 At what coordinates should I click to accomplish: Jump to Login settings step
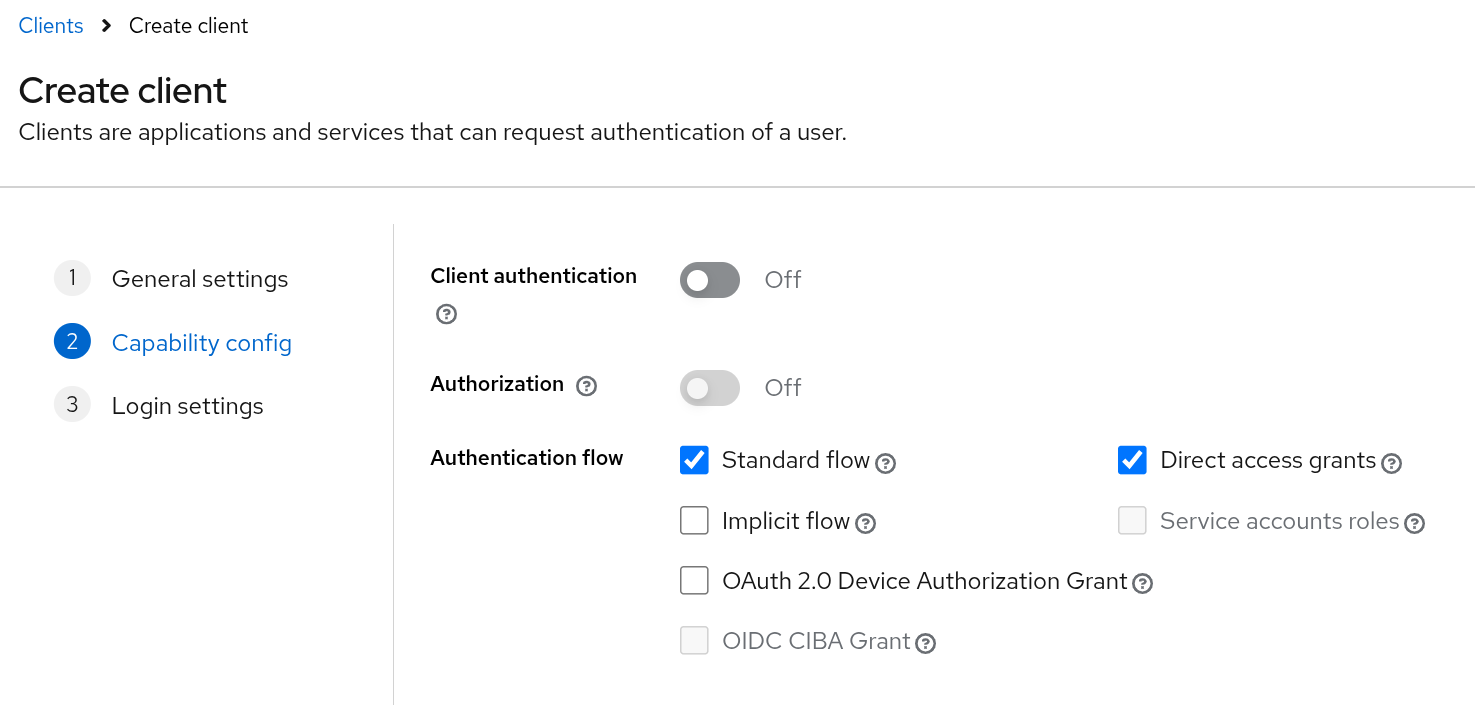pyautogui.click(x=187, y=406)
